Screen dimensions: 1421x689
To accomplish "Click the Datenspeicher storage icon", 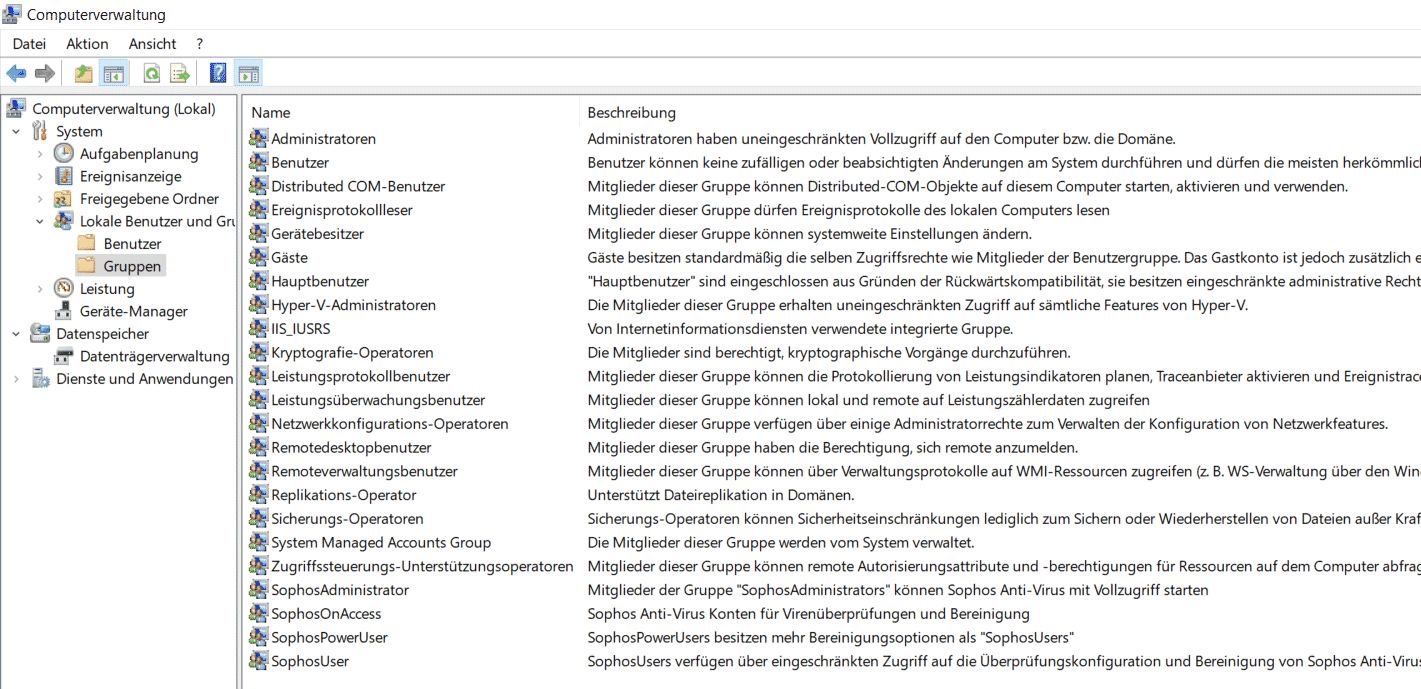I will (40, 333).
